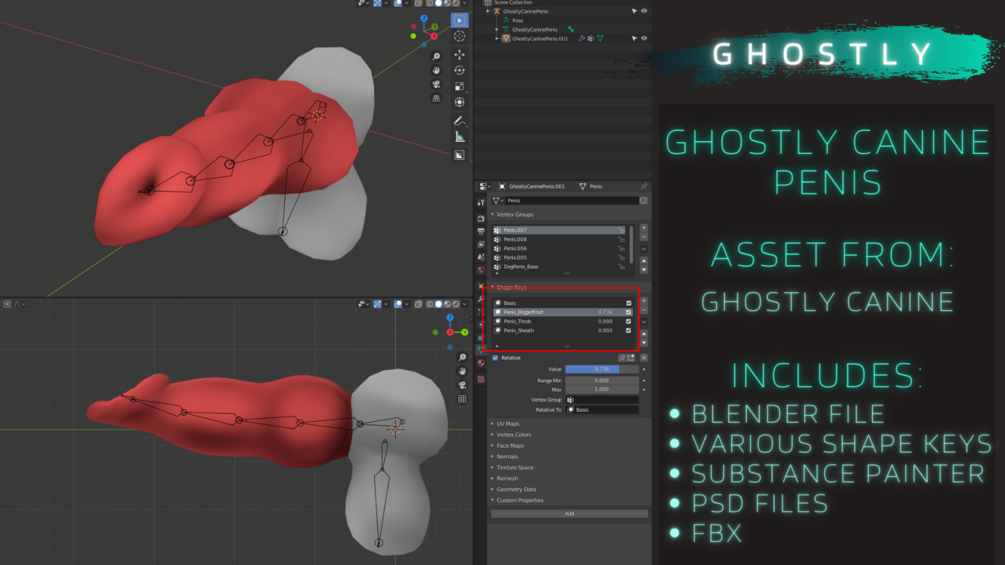The width and height of the screenshot is (1005, 565).
Task: Open shape key specials dropdown arrow
Action: (644, 322)
